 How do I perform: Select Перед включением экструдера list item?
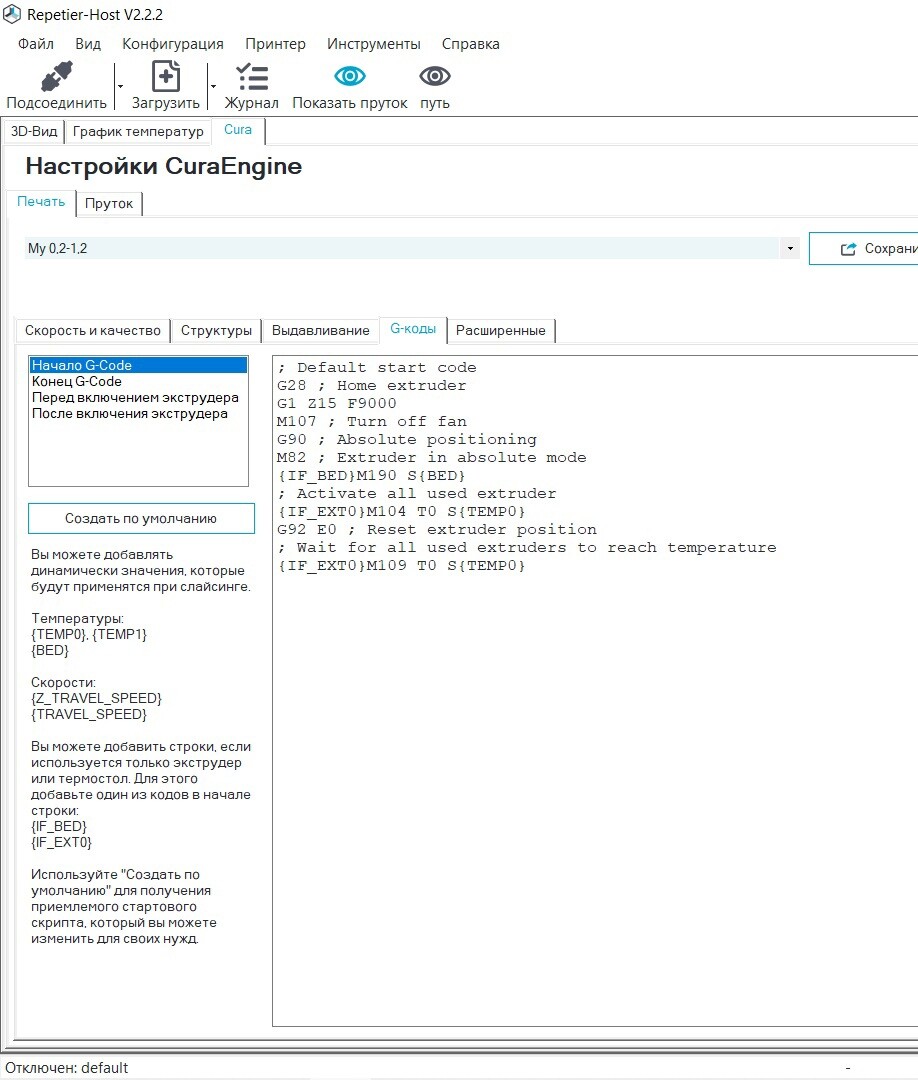click(x=138, y=397)
